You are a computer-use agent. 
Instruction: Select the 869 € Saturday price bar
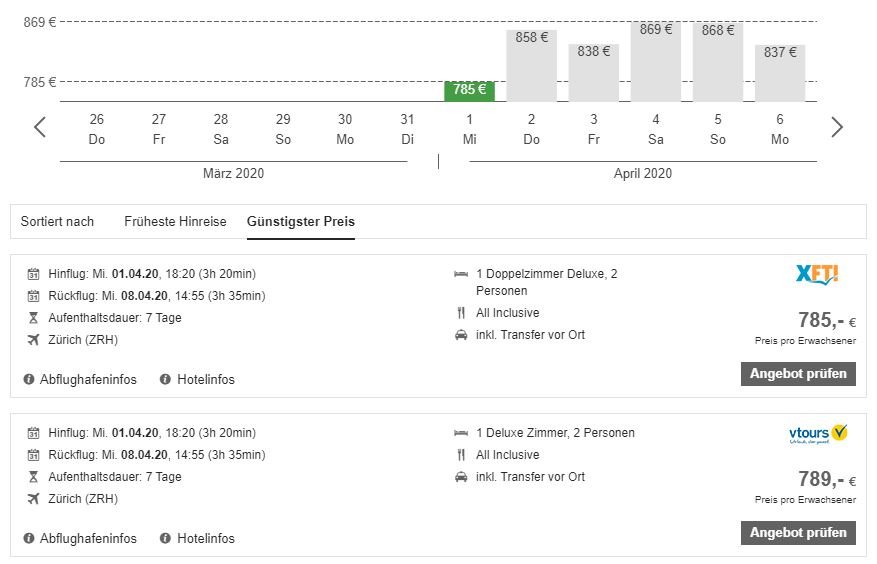point(655,61)
